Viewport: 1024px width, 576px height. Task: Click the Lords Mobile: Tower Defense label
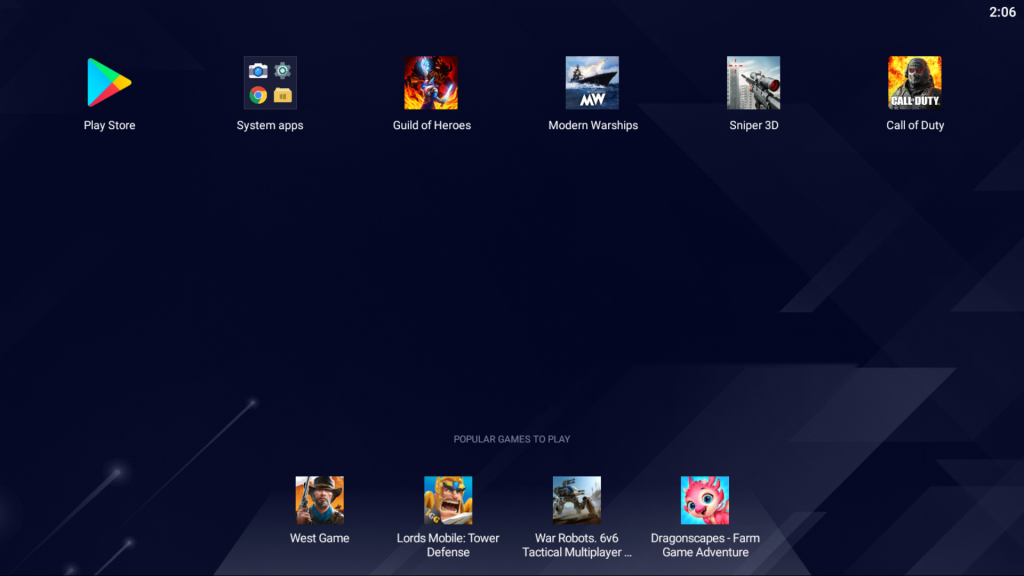pos(448,545)
